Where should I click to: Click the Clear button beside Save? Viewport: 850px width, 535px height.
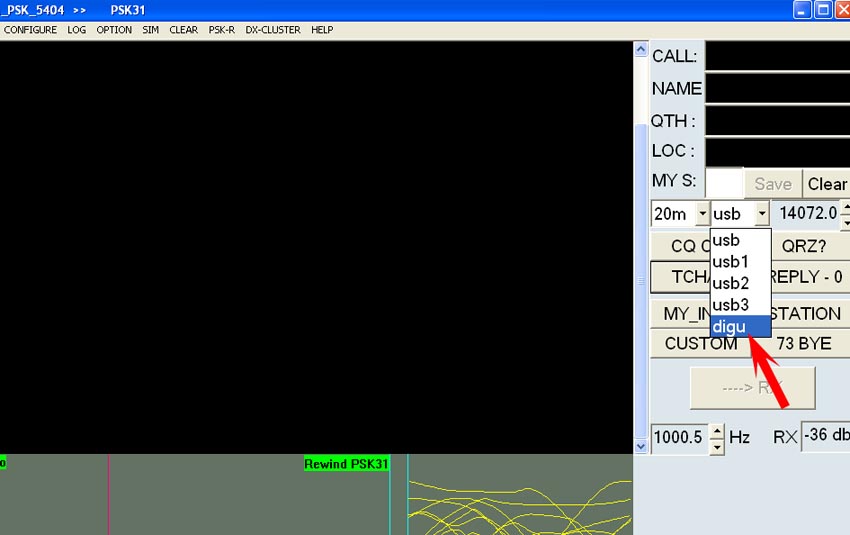click(827, 184)
